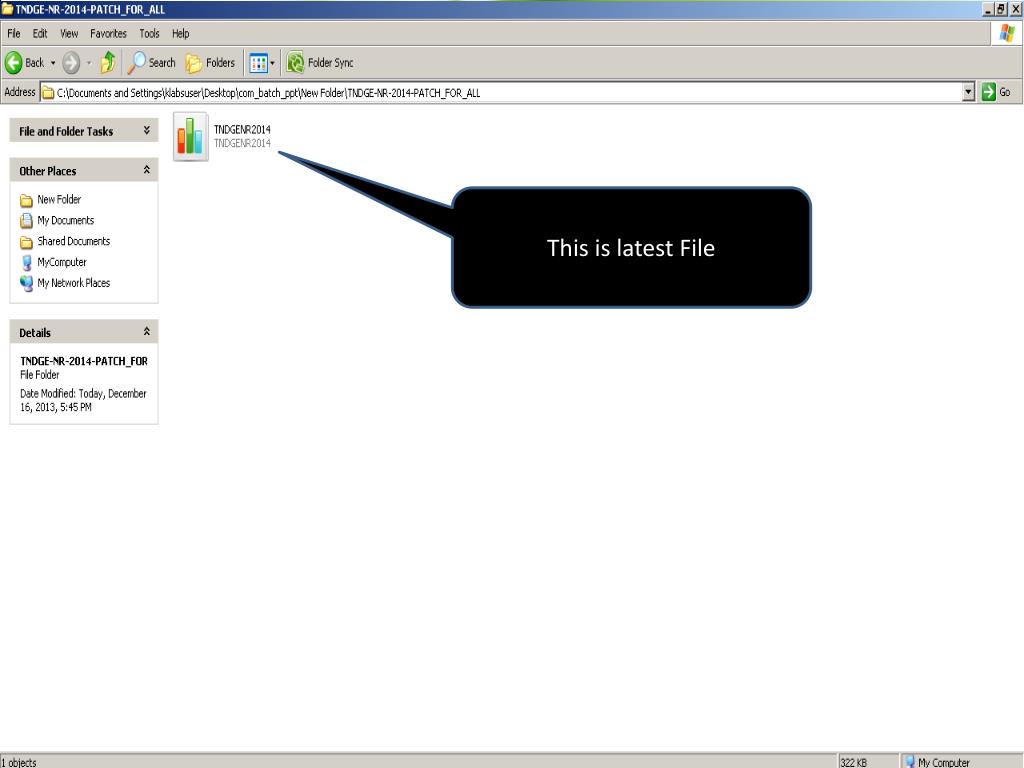Viewport: 1024px width, 768px height.
Task: Click the Back navigation button
Action: 25,63
